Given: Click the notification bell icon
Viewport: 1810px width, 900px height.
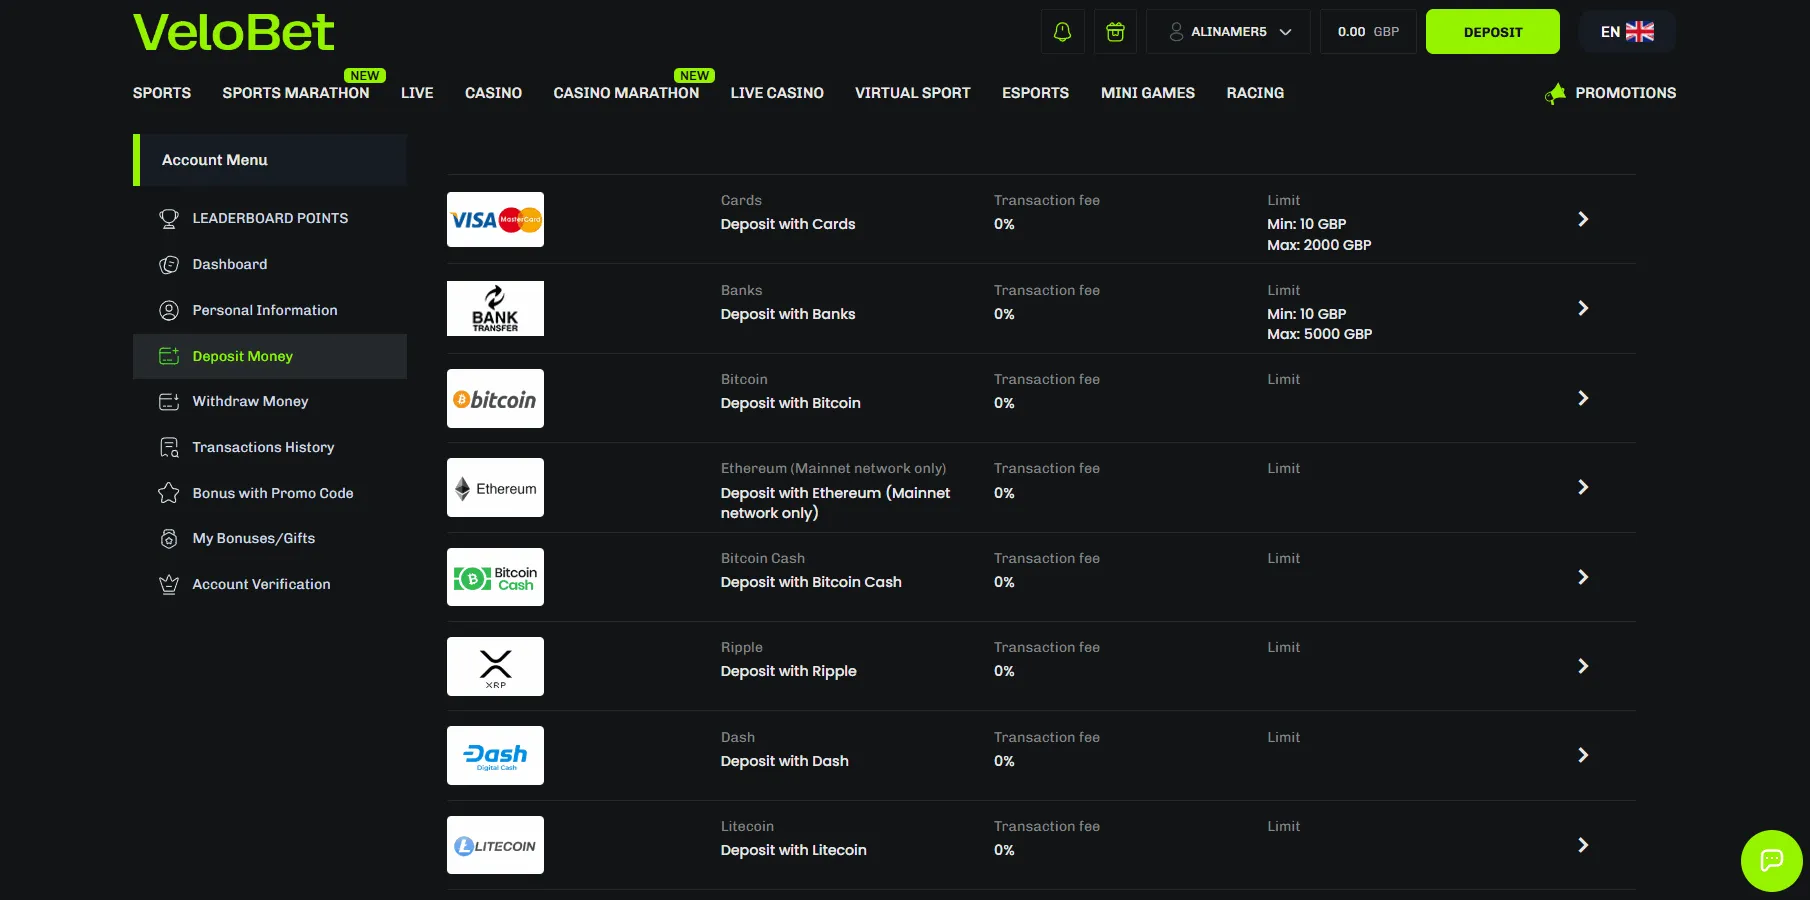Looking at the screenshot, I should 1062,32.
